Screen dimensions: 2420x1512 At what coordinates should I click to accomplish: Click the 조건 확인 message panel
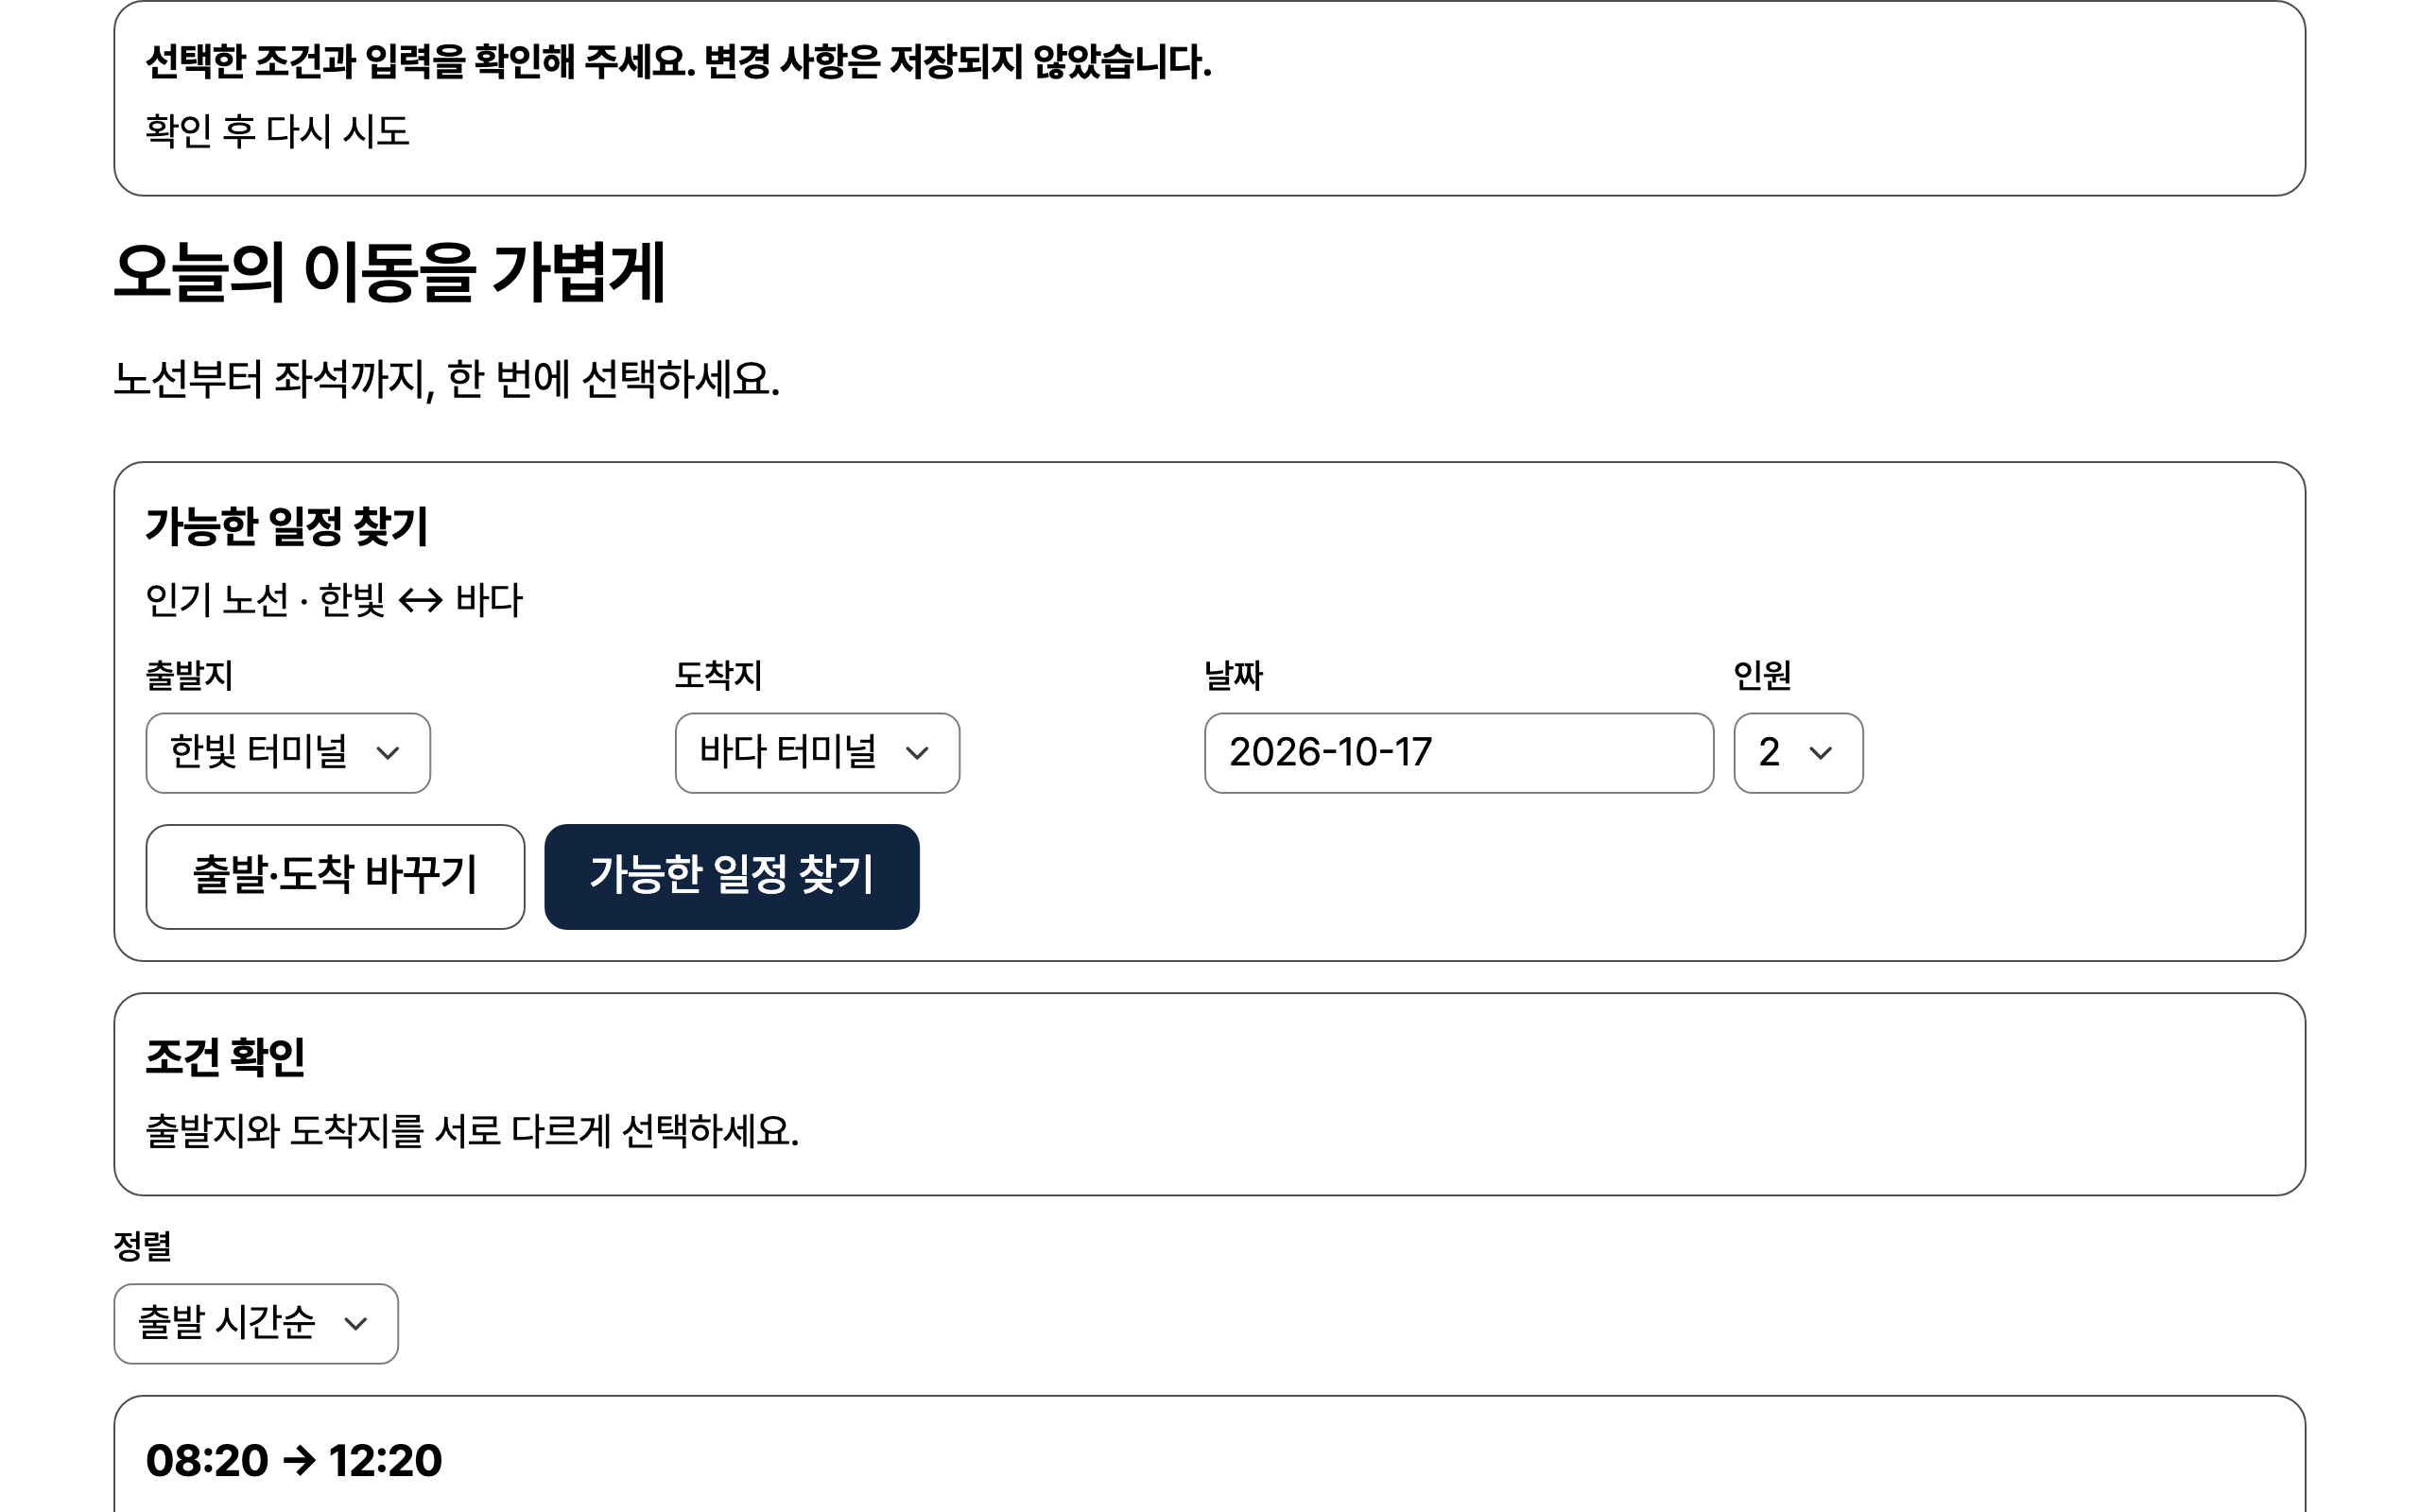(1210, 1094)
